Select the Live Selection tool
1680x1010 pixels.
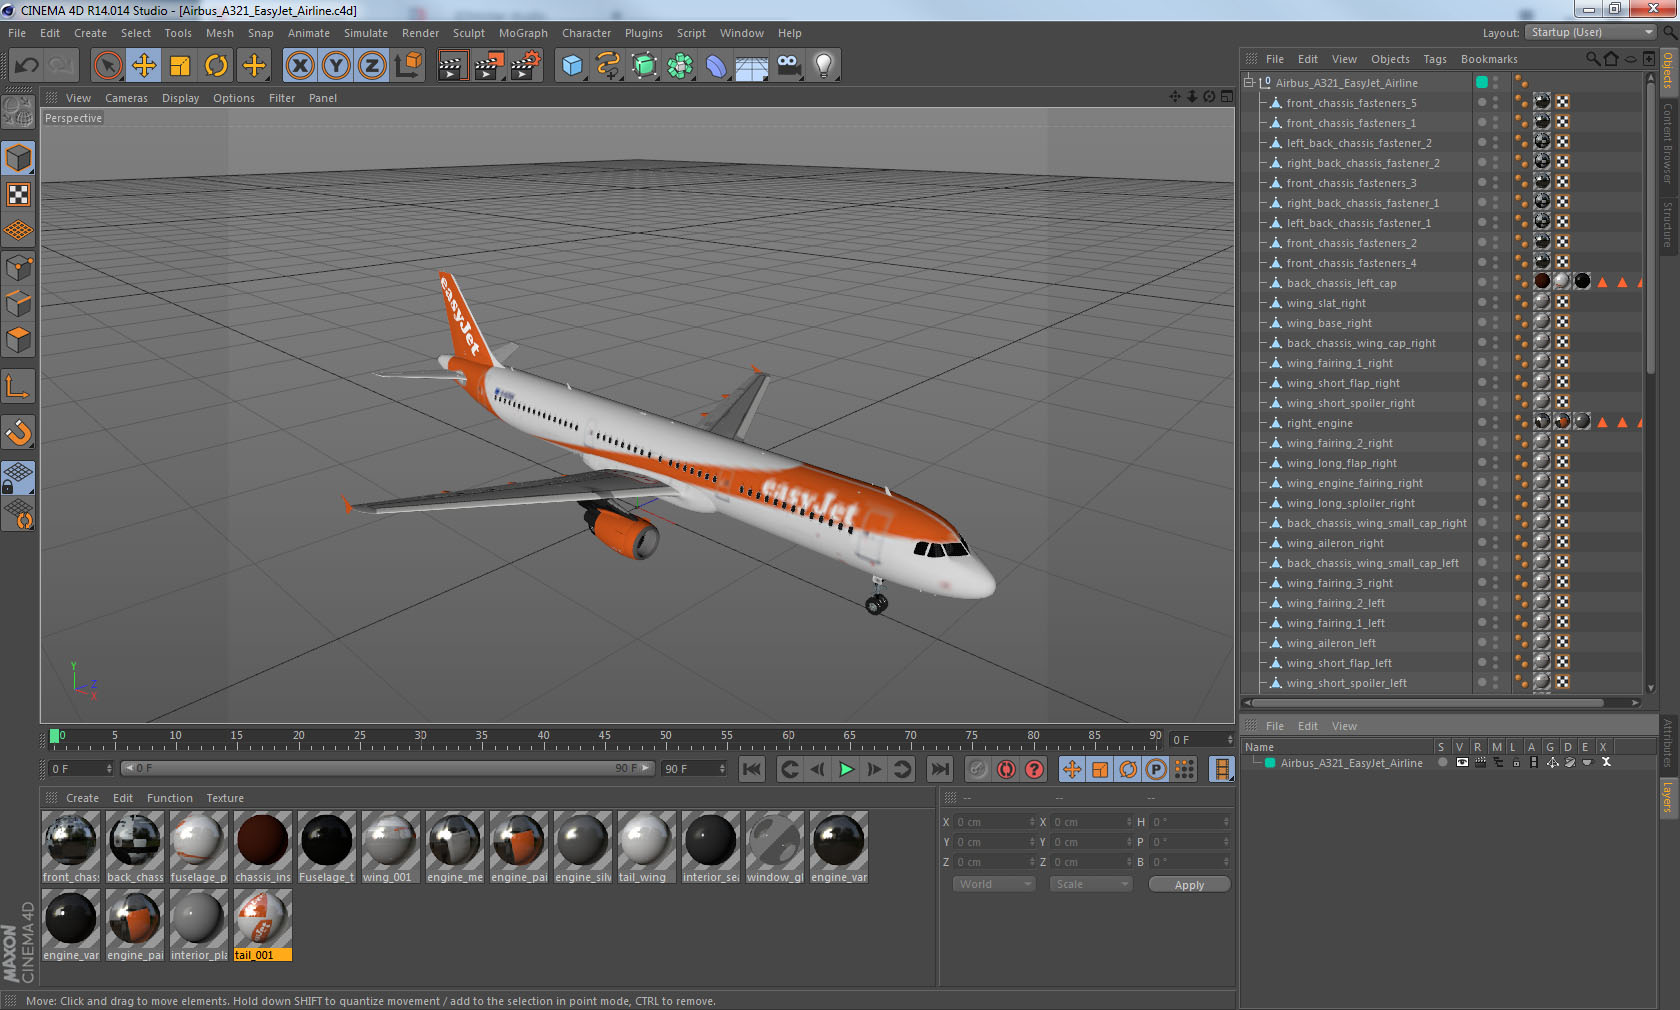point(107,66)
